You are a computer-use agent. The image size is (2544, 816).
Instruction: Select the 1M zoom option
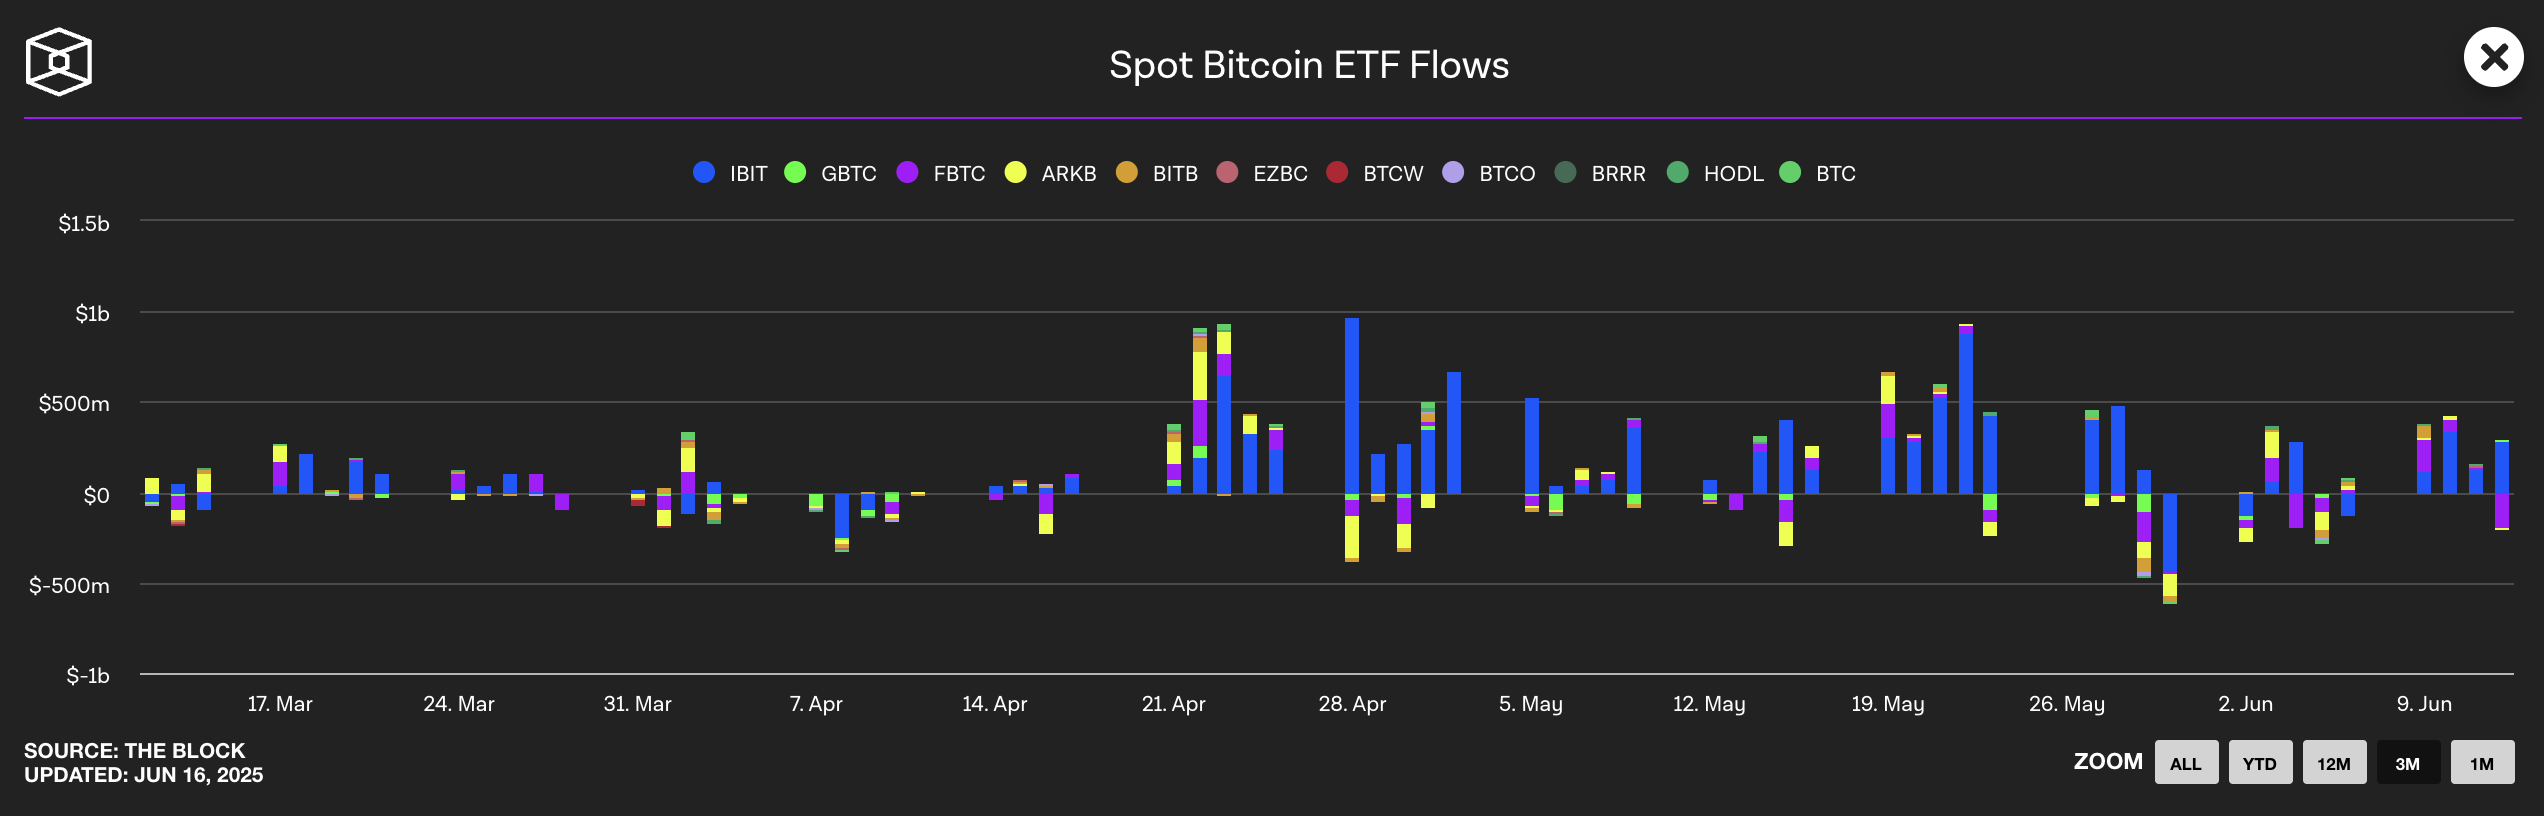tap(2482, 762)
